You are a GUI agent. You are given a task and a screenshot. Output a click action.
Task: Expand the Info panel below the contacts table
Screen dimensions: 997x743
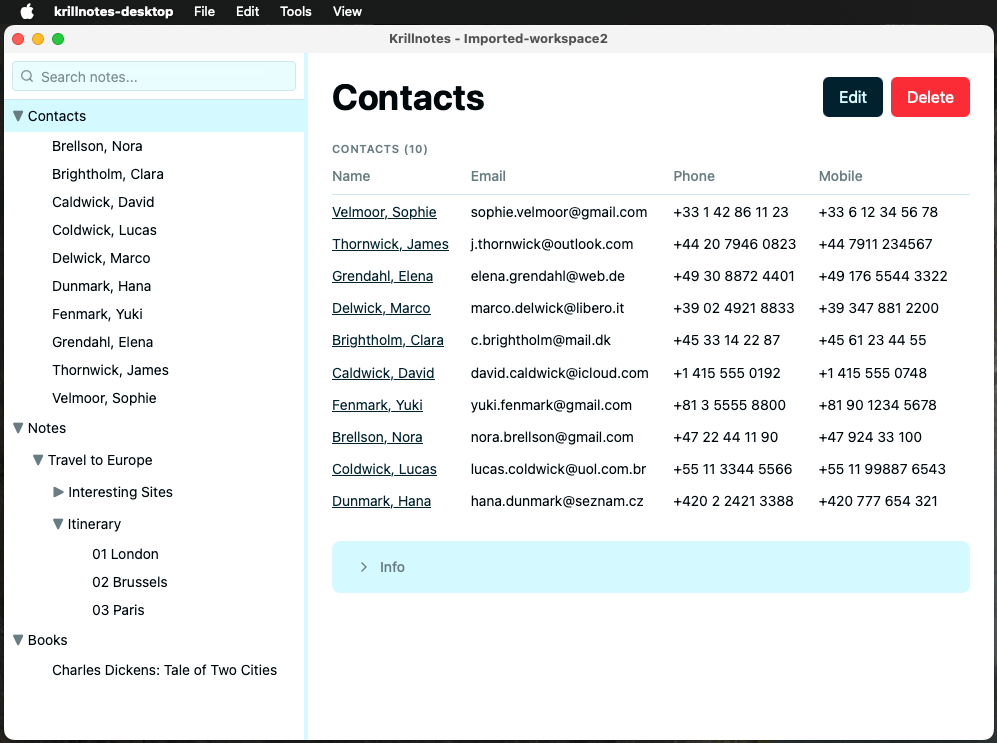[364, 566]
